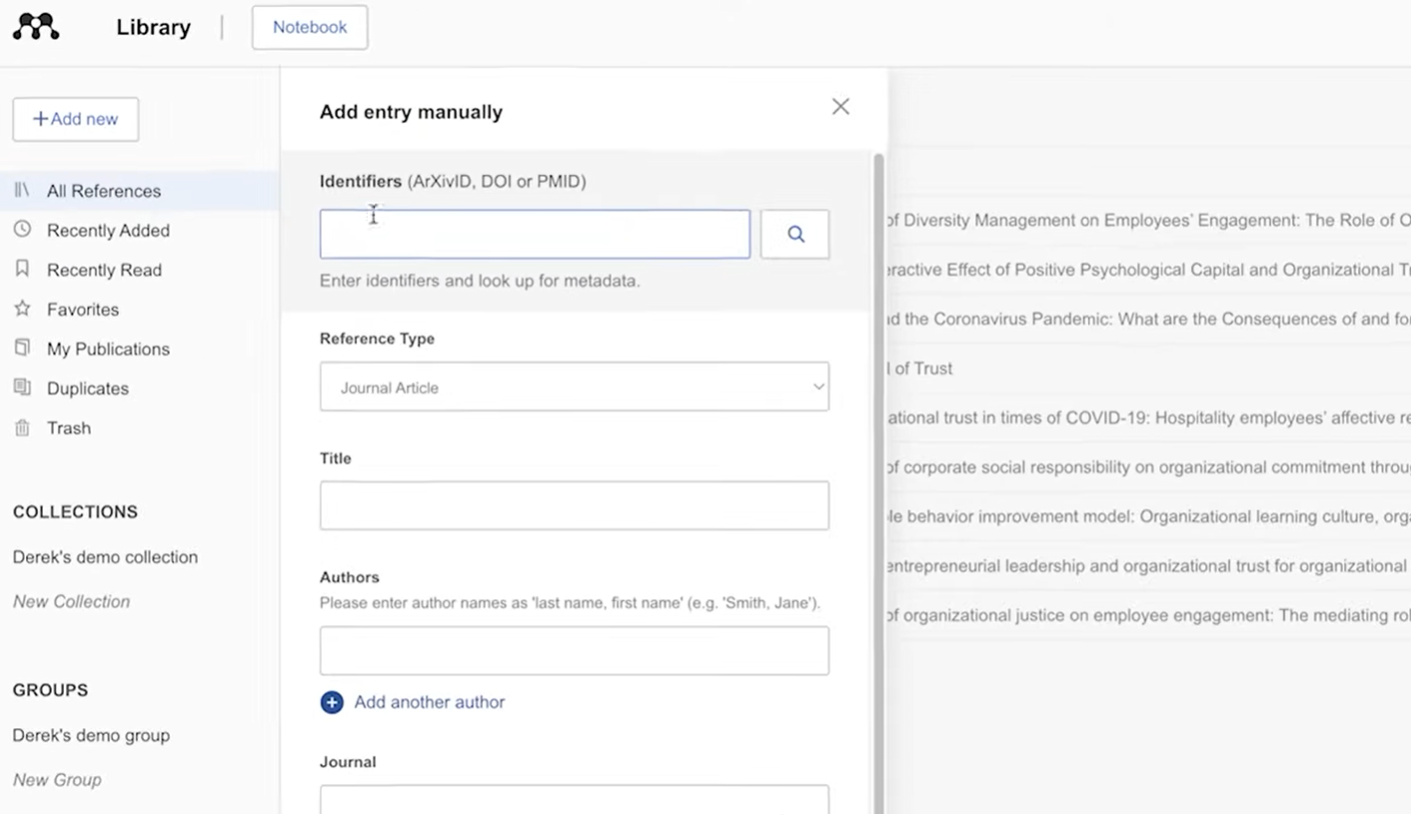Click the GROUPS section heading
The width and height of the screenshot is (1411, 817).
[x=50, y=690]
